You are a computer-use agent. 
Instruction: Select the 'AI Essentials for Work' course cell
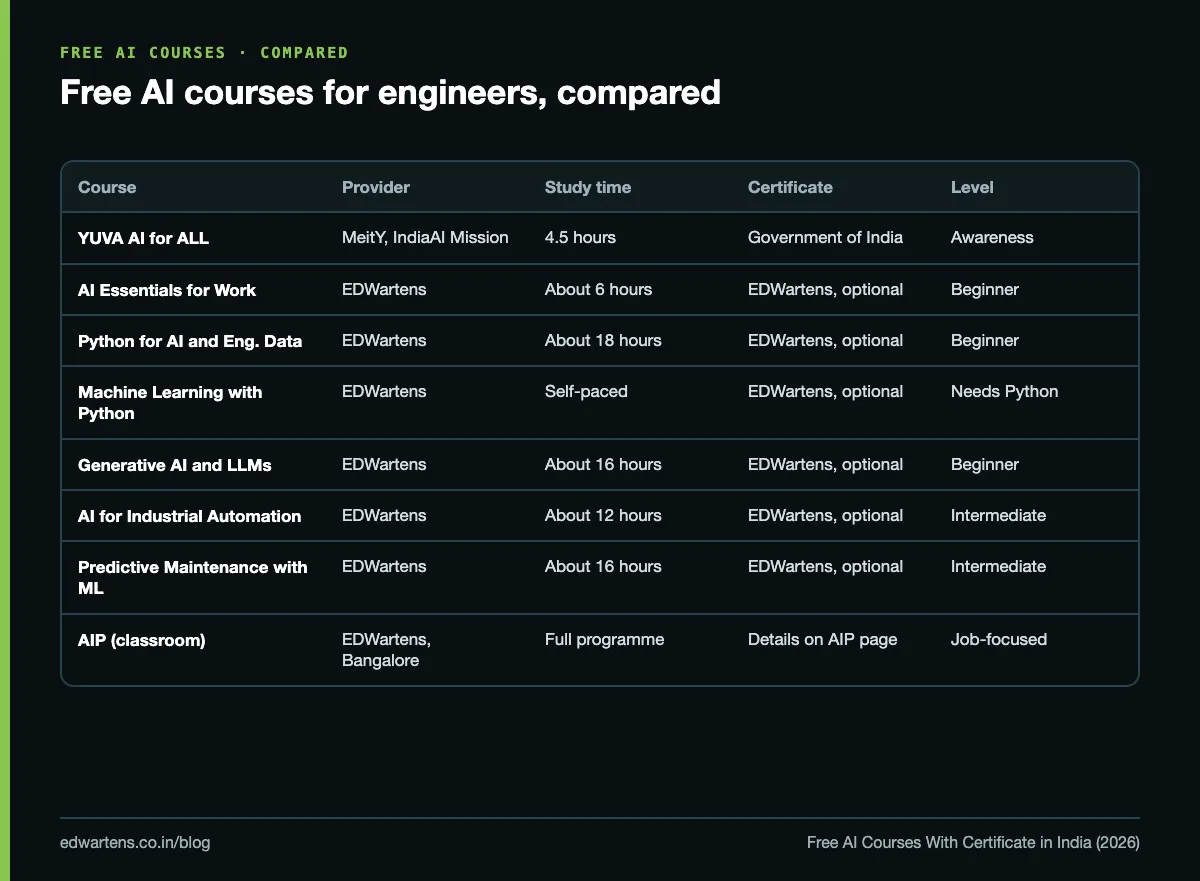click(x=167, y=290)
